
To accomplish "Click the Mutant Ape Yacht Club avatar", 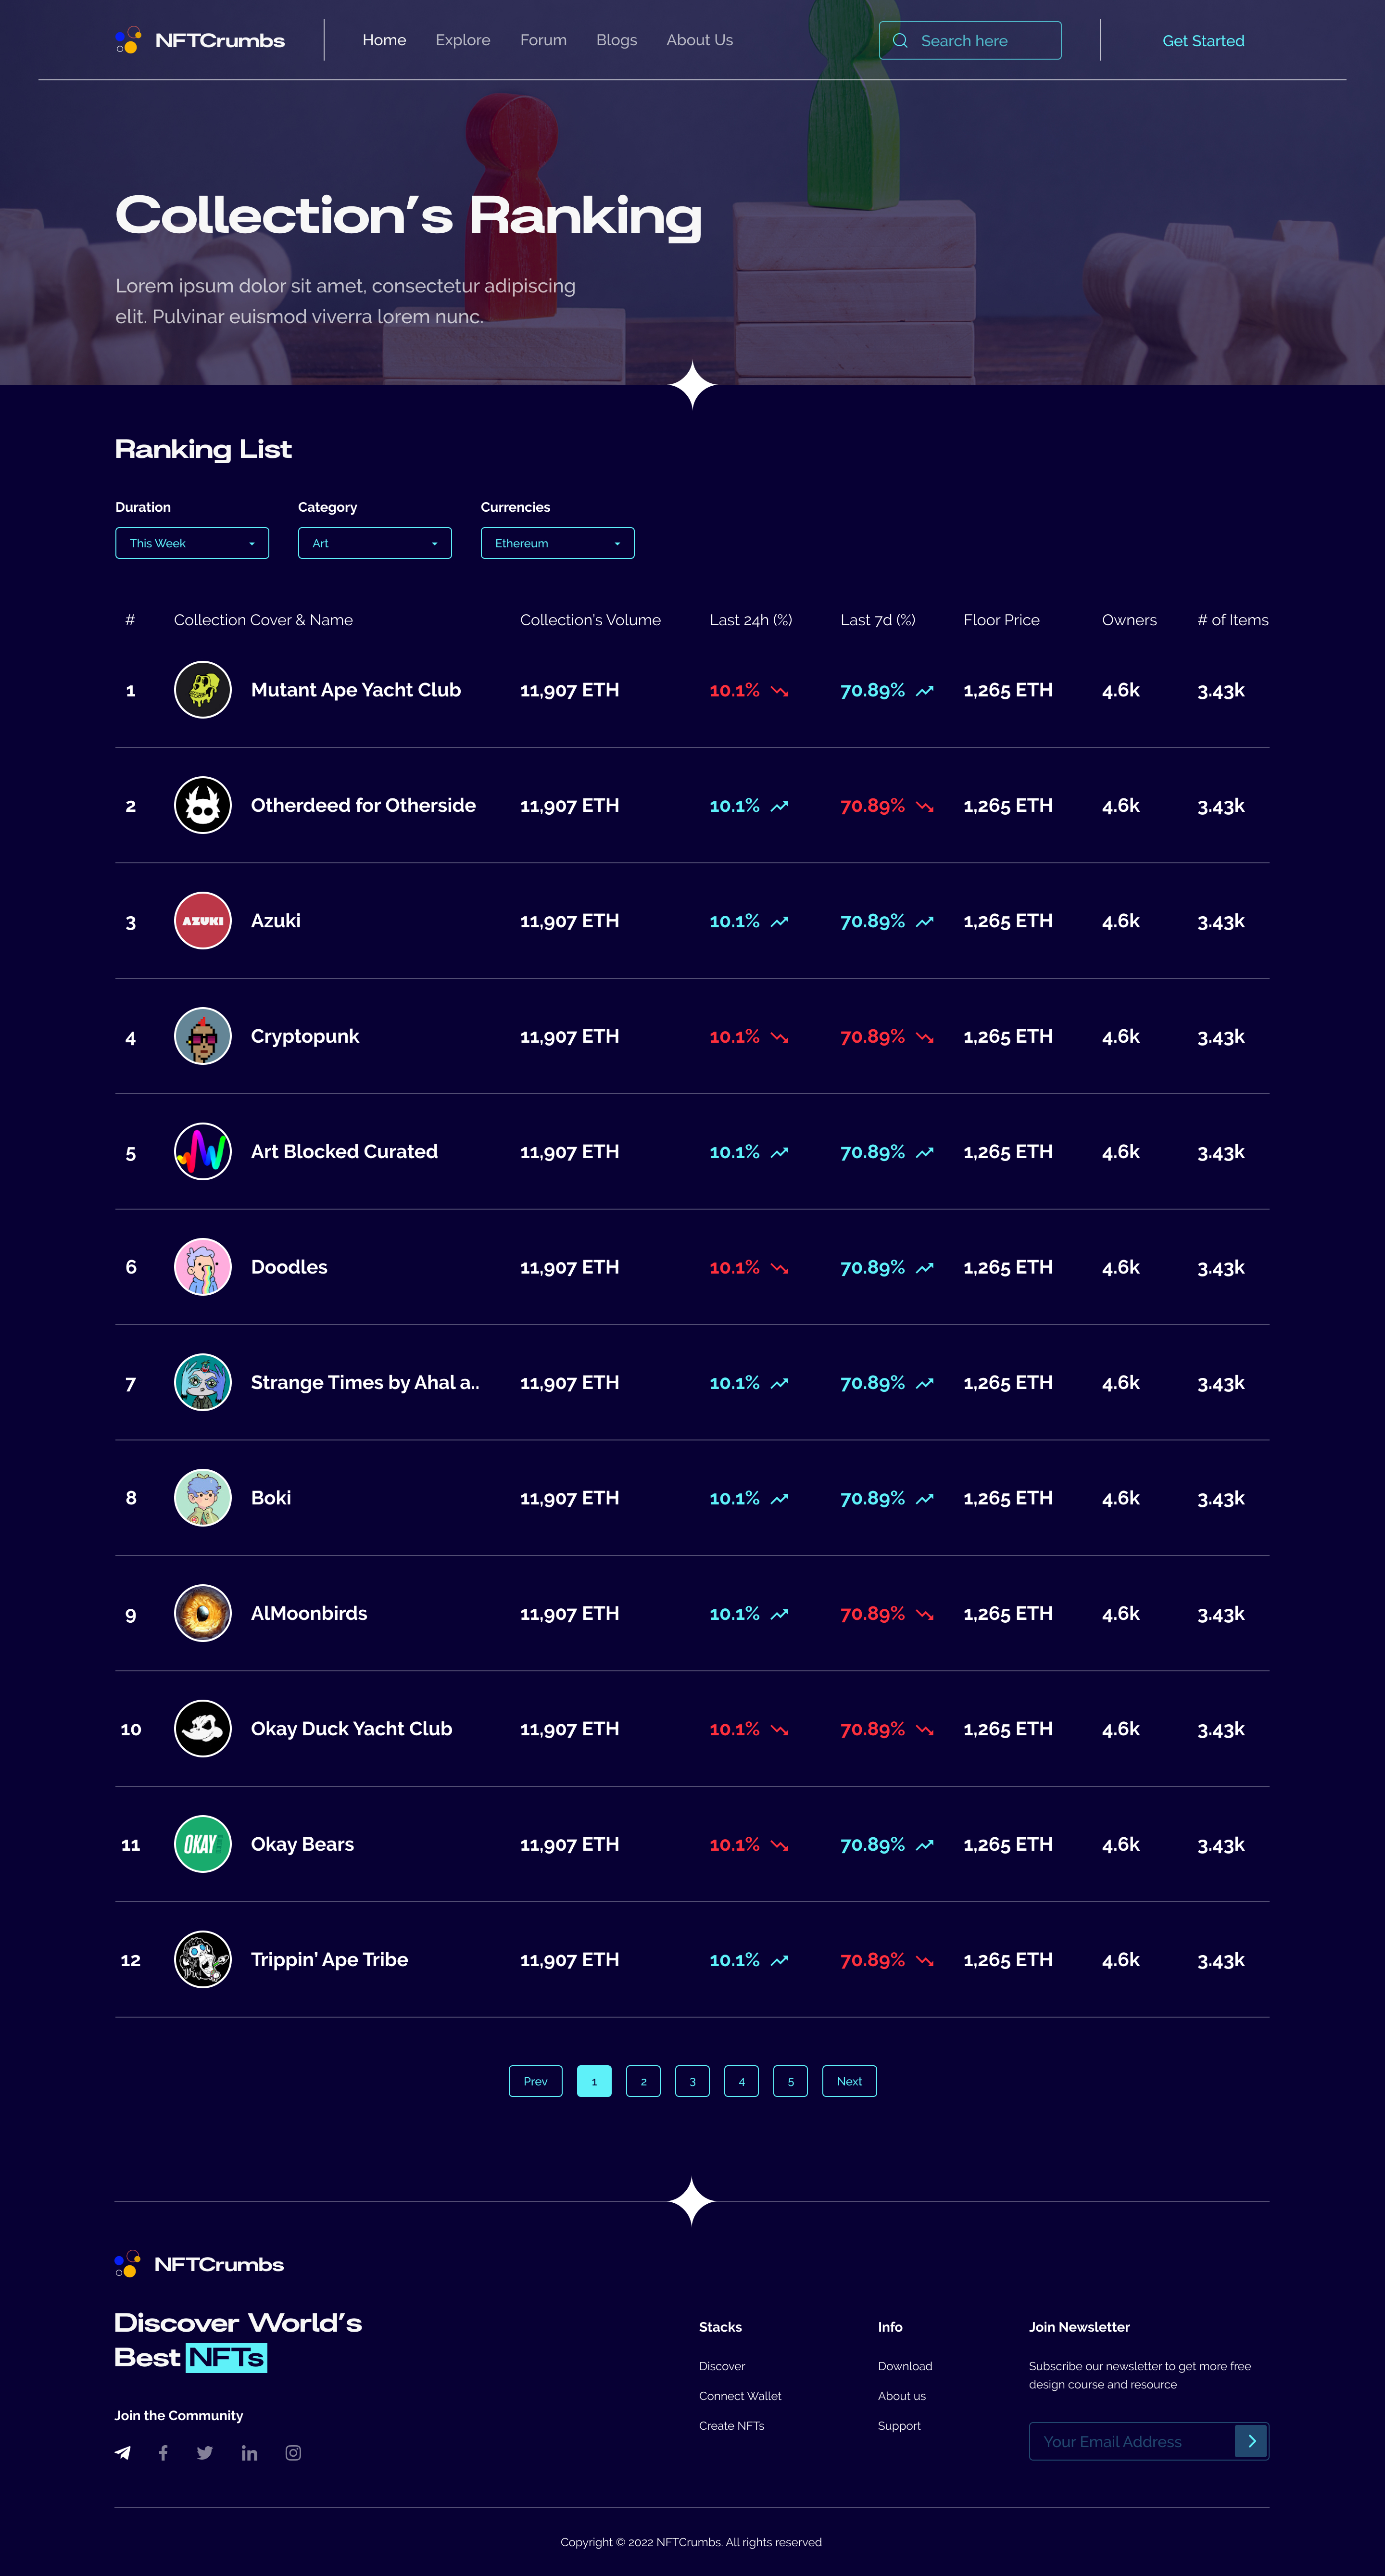I will point(203,690).
